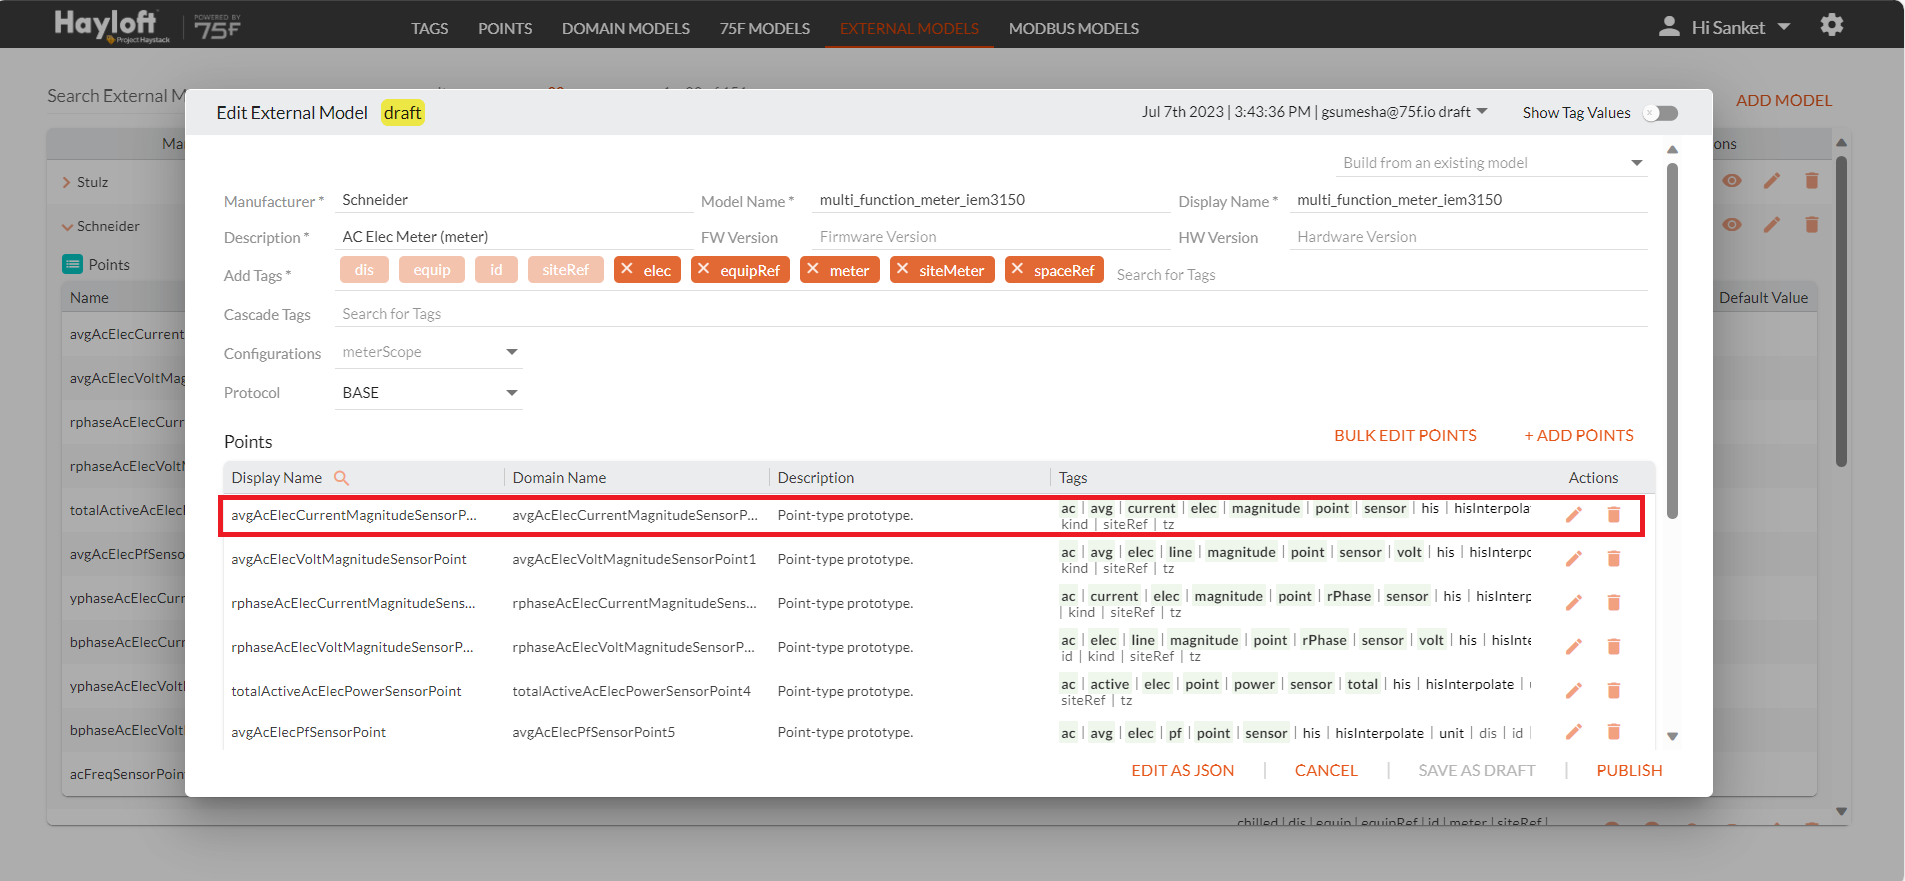Edit the totalActiveAcElecPowerSensorPoint row
1905x881 pixels.
[x=1573, y=691]
